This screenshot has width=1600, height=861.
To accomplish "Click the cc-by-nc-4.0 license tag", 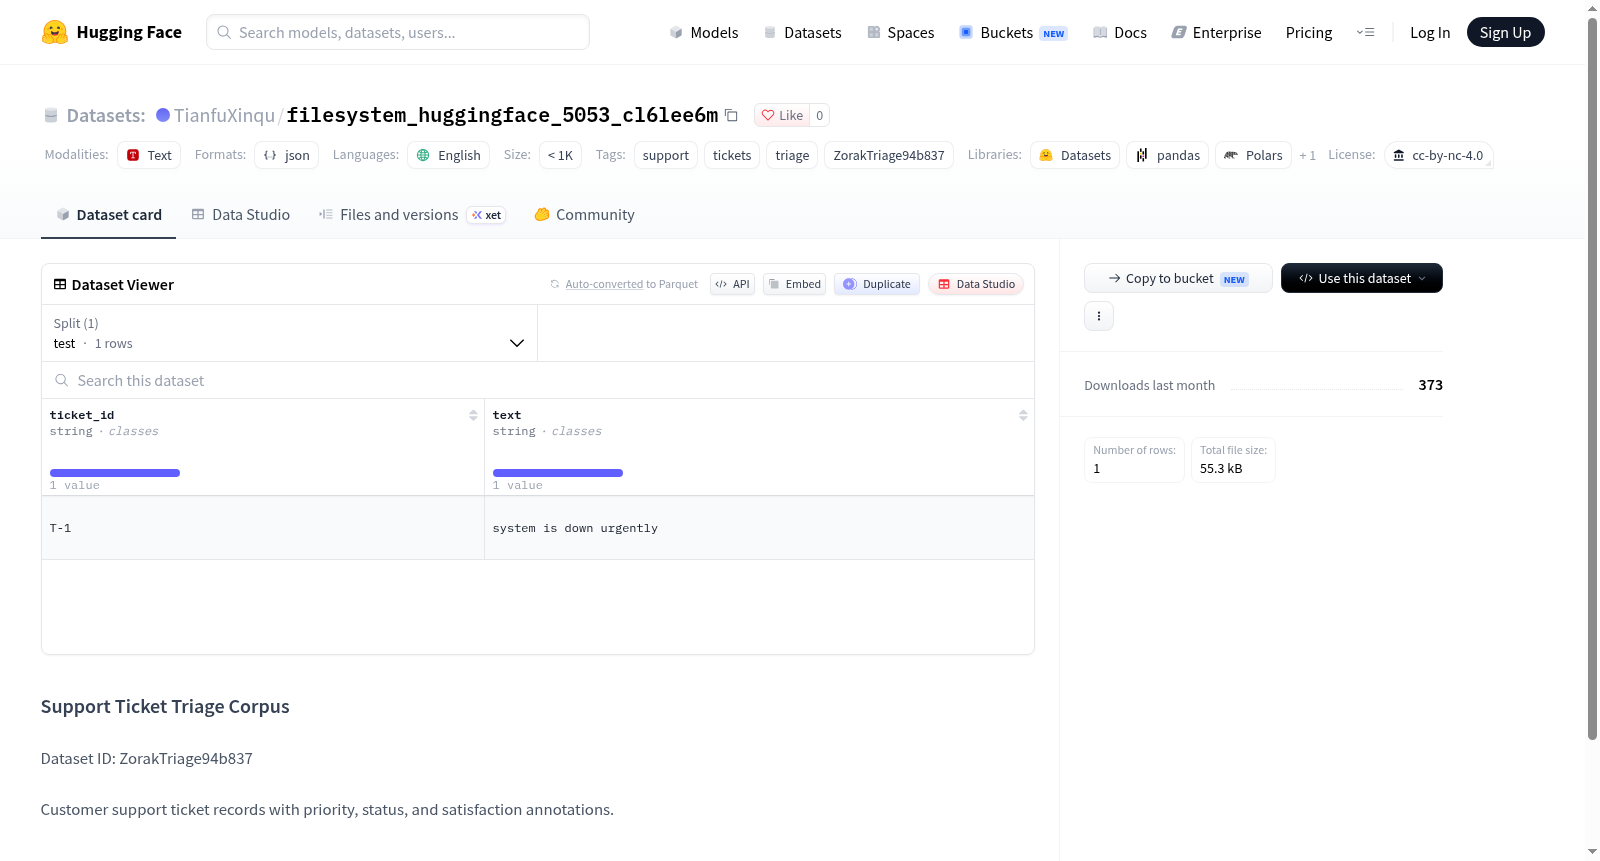I will [1438, 155].
